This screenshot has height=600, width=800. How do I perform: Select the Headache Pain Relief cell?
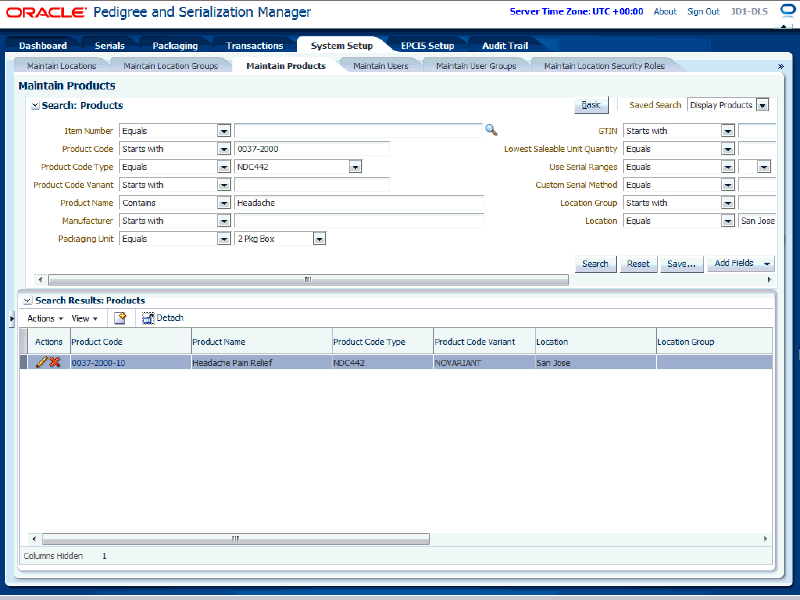(x=261, y=363)
